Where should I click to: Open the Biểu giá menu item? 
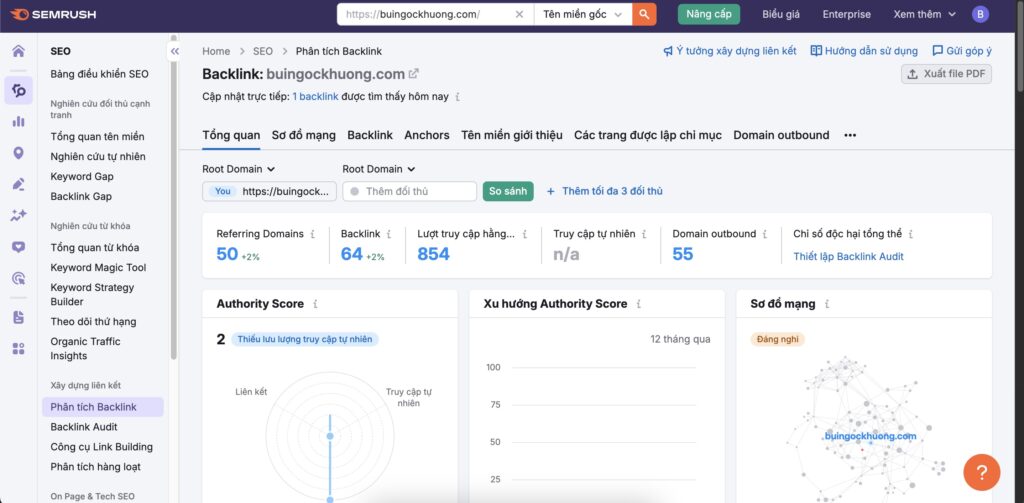pyautogui.click(x=780, y=14)
